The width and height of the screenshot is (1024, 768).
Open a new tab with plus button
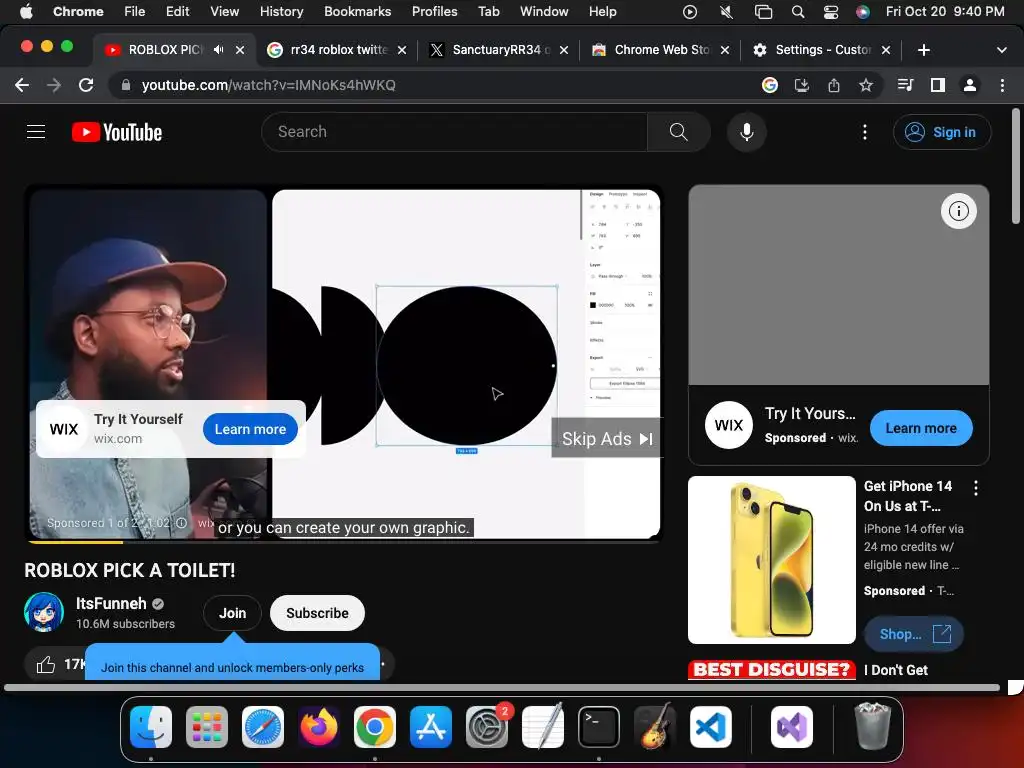pos(923,50)
